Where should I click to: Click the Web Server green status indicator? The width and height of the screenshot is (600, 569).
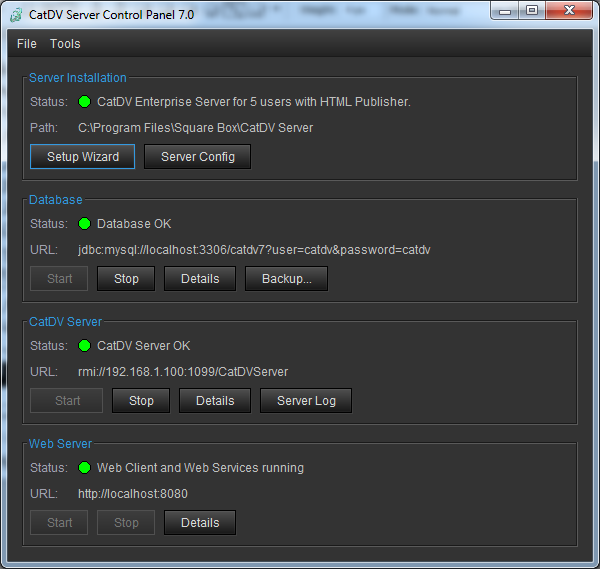point(85,468)
